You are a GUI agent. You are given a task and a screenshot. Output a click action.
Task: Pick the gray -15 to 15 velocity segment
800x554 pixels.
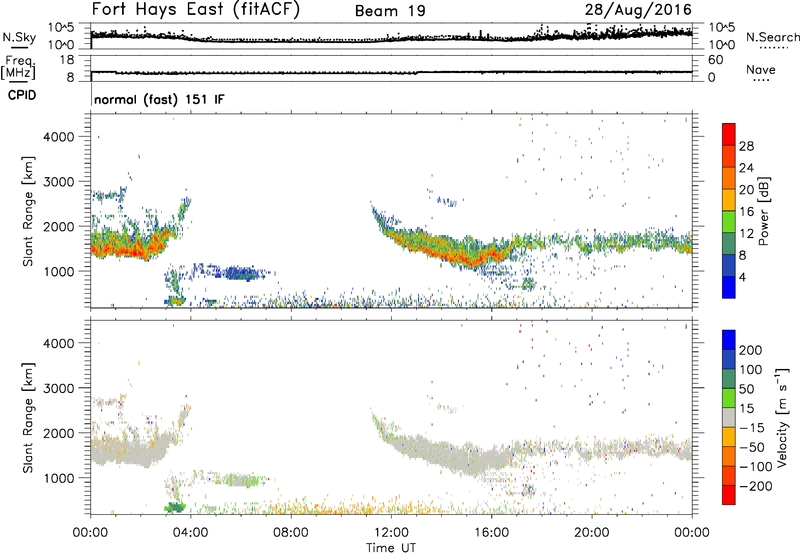pyautogui.click(x=729, y=417)
